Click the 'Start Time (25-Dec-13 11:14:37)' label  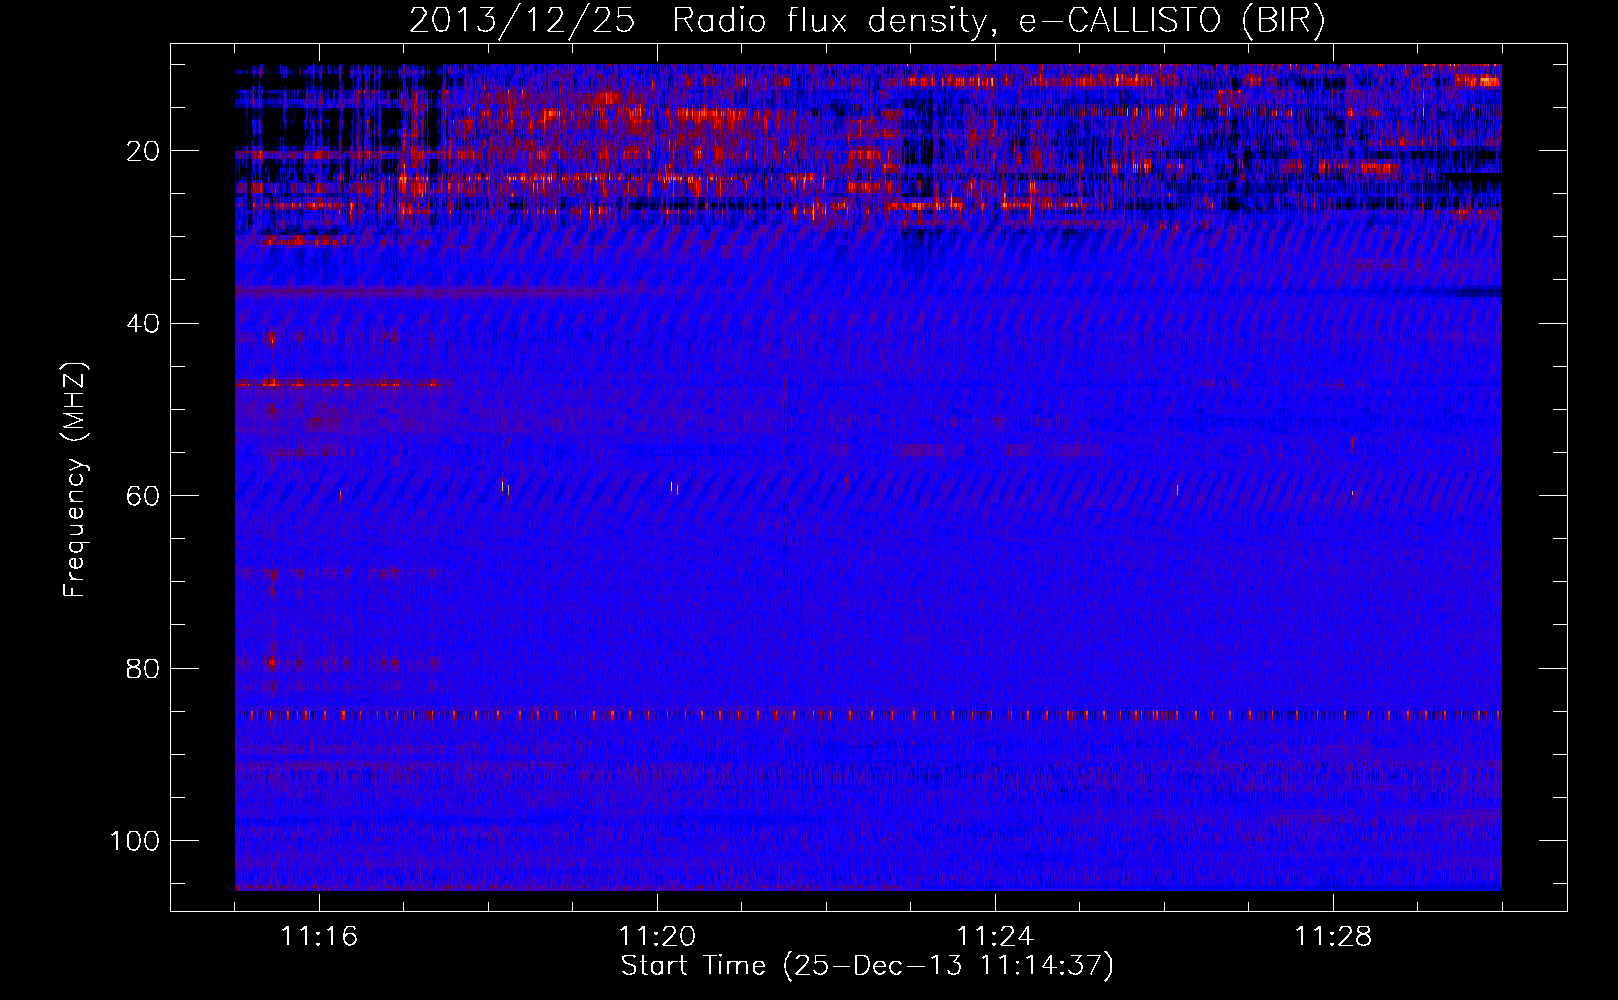coord(867,966)
